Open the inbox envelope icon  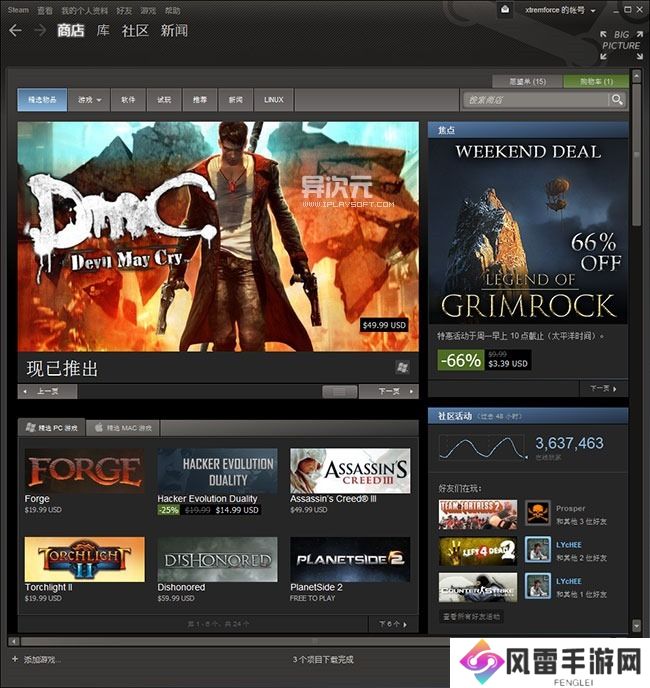click(505, 10)
